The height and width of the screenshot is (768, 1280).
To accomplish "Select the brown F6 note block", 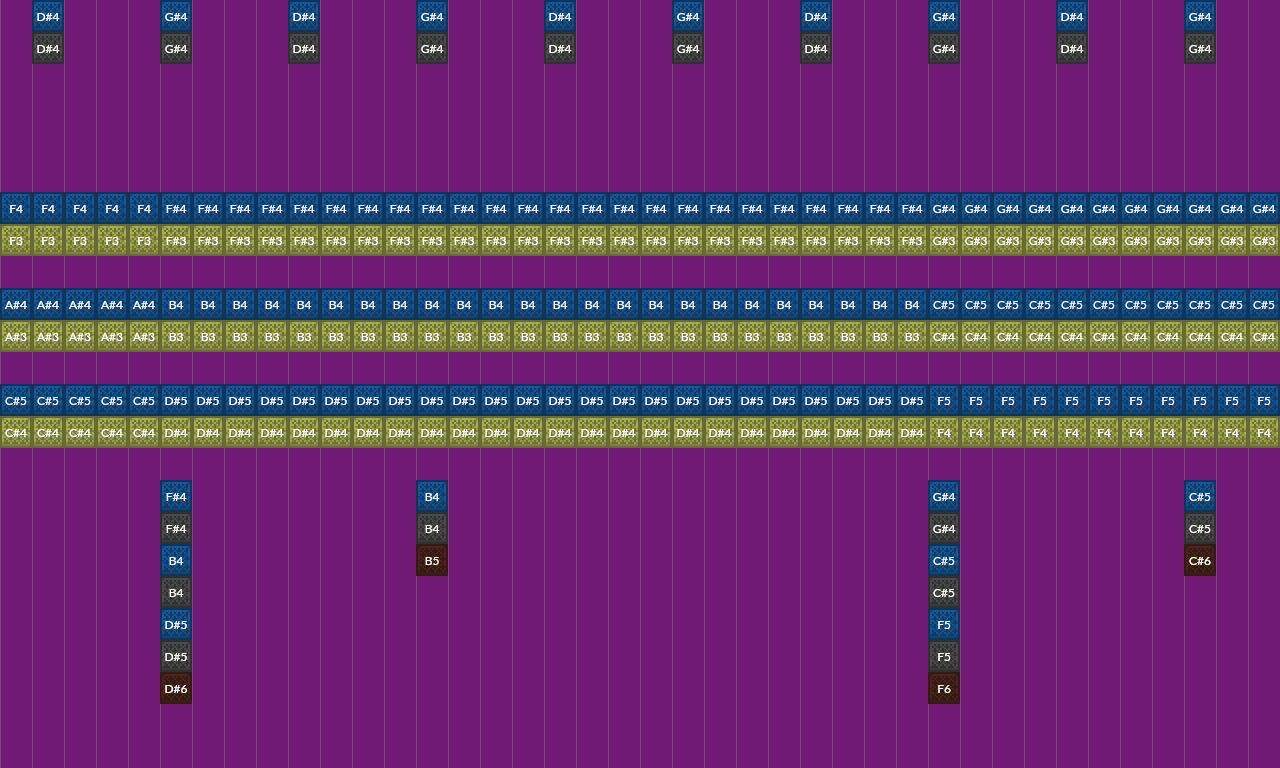I will (944, 688).
